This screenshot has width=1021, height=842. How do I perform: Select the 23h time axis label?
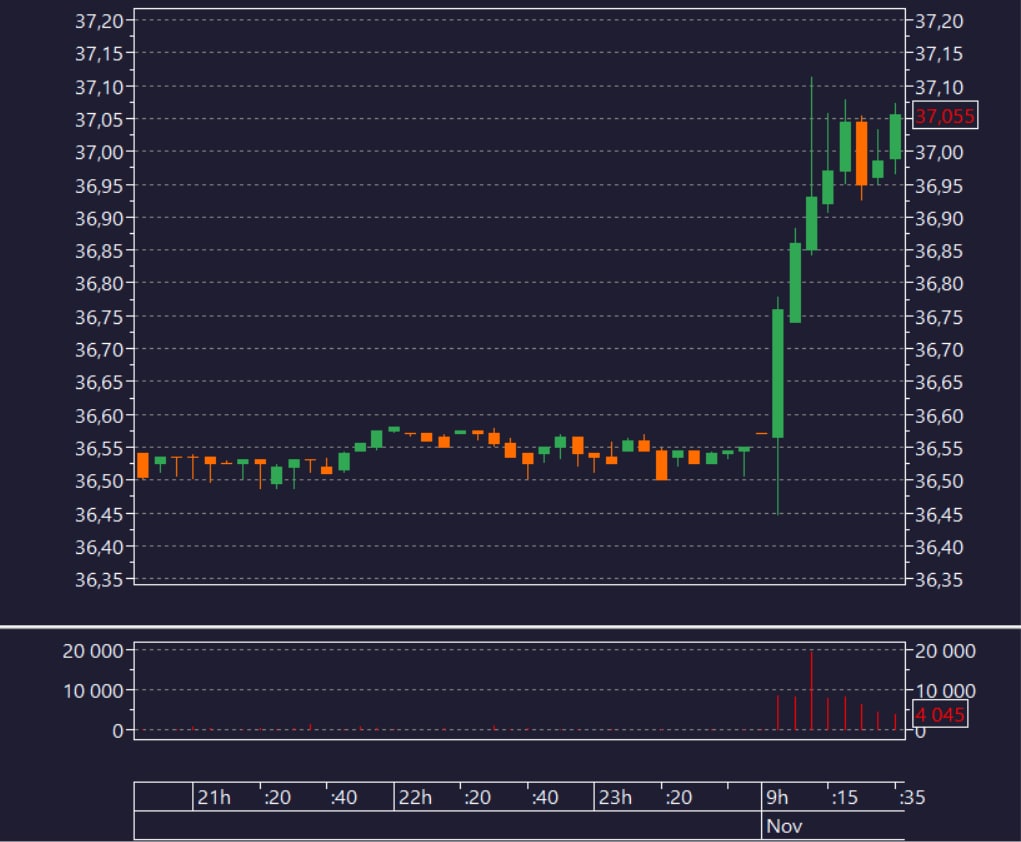pyautogui.click(x=615, y=797)
